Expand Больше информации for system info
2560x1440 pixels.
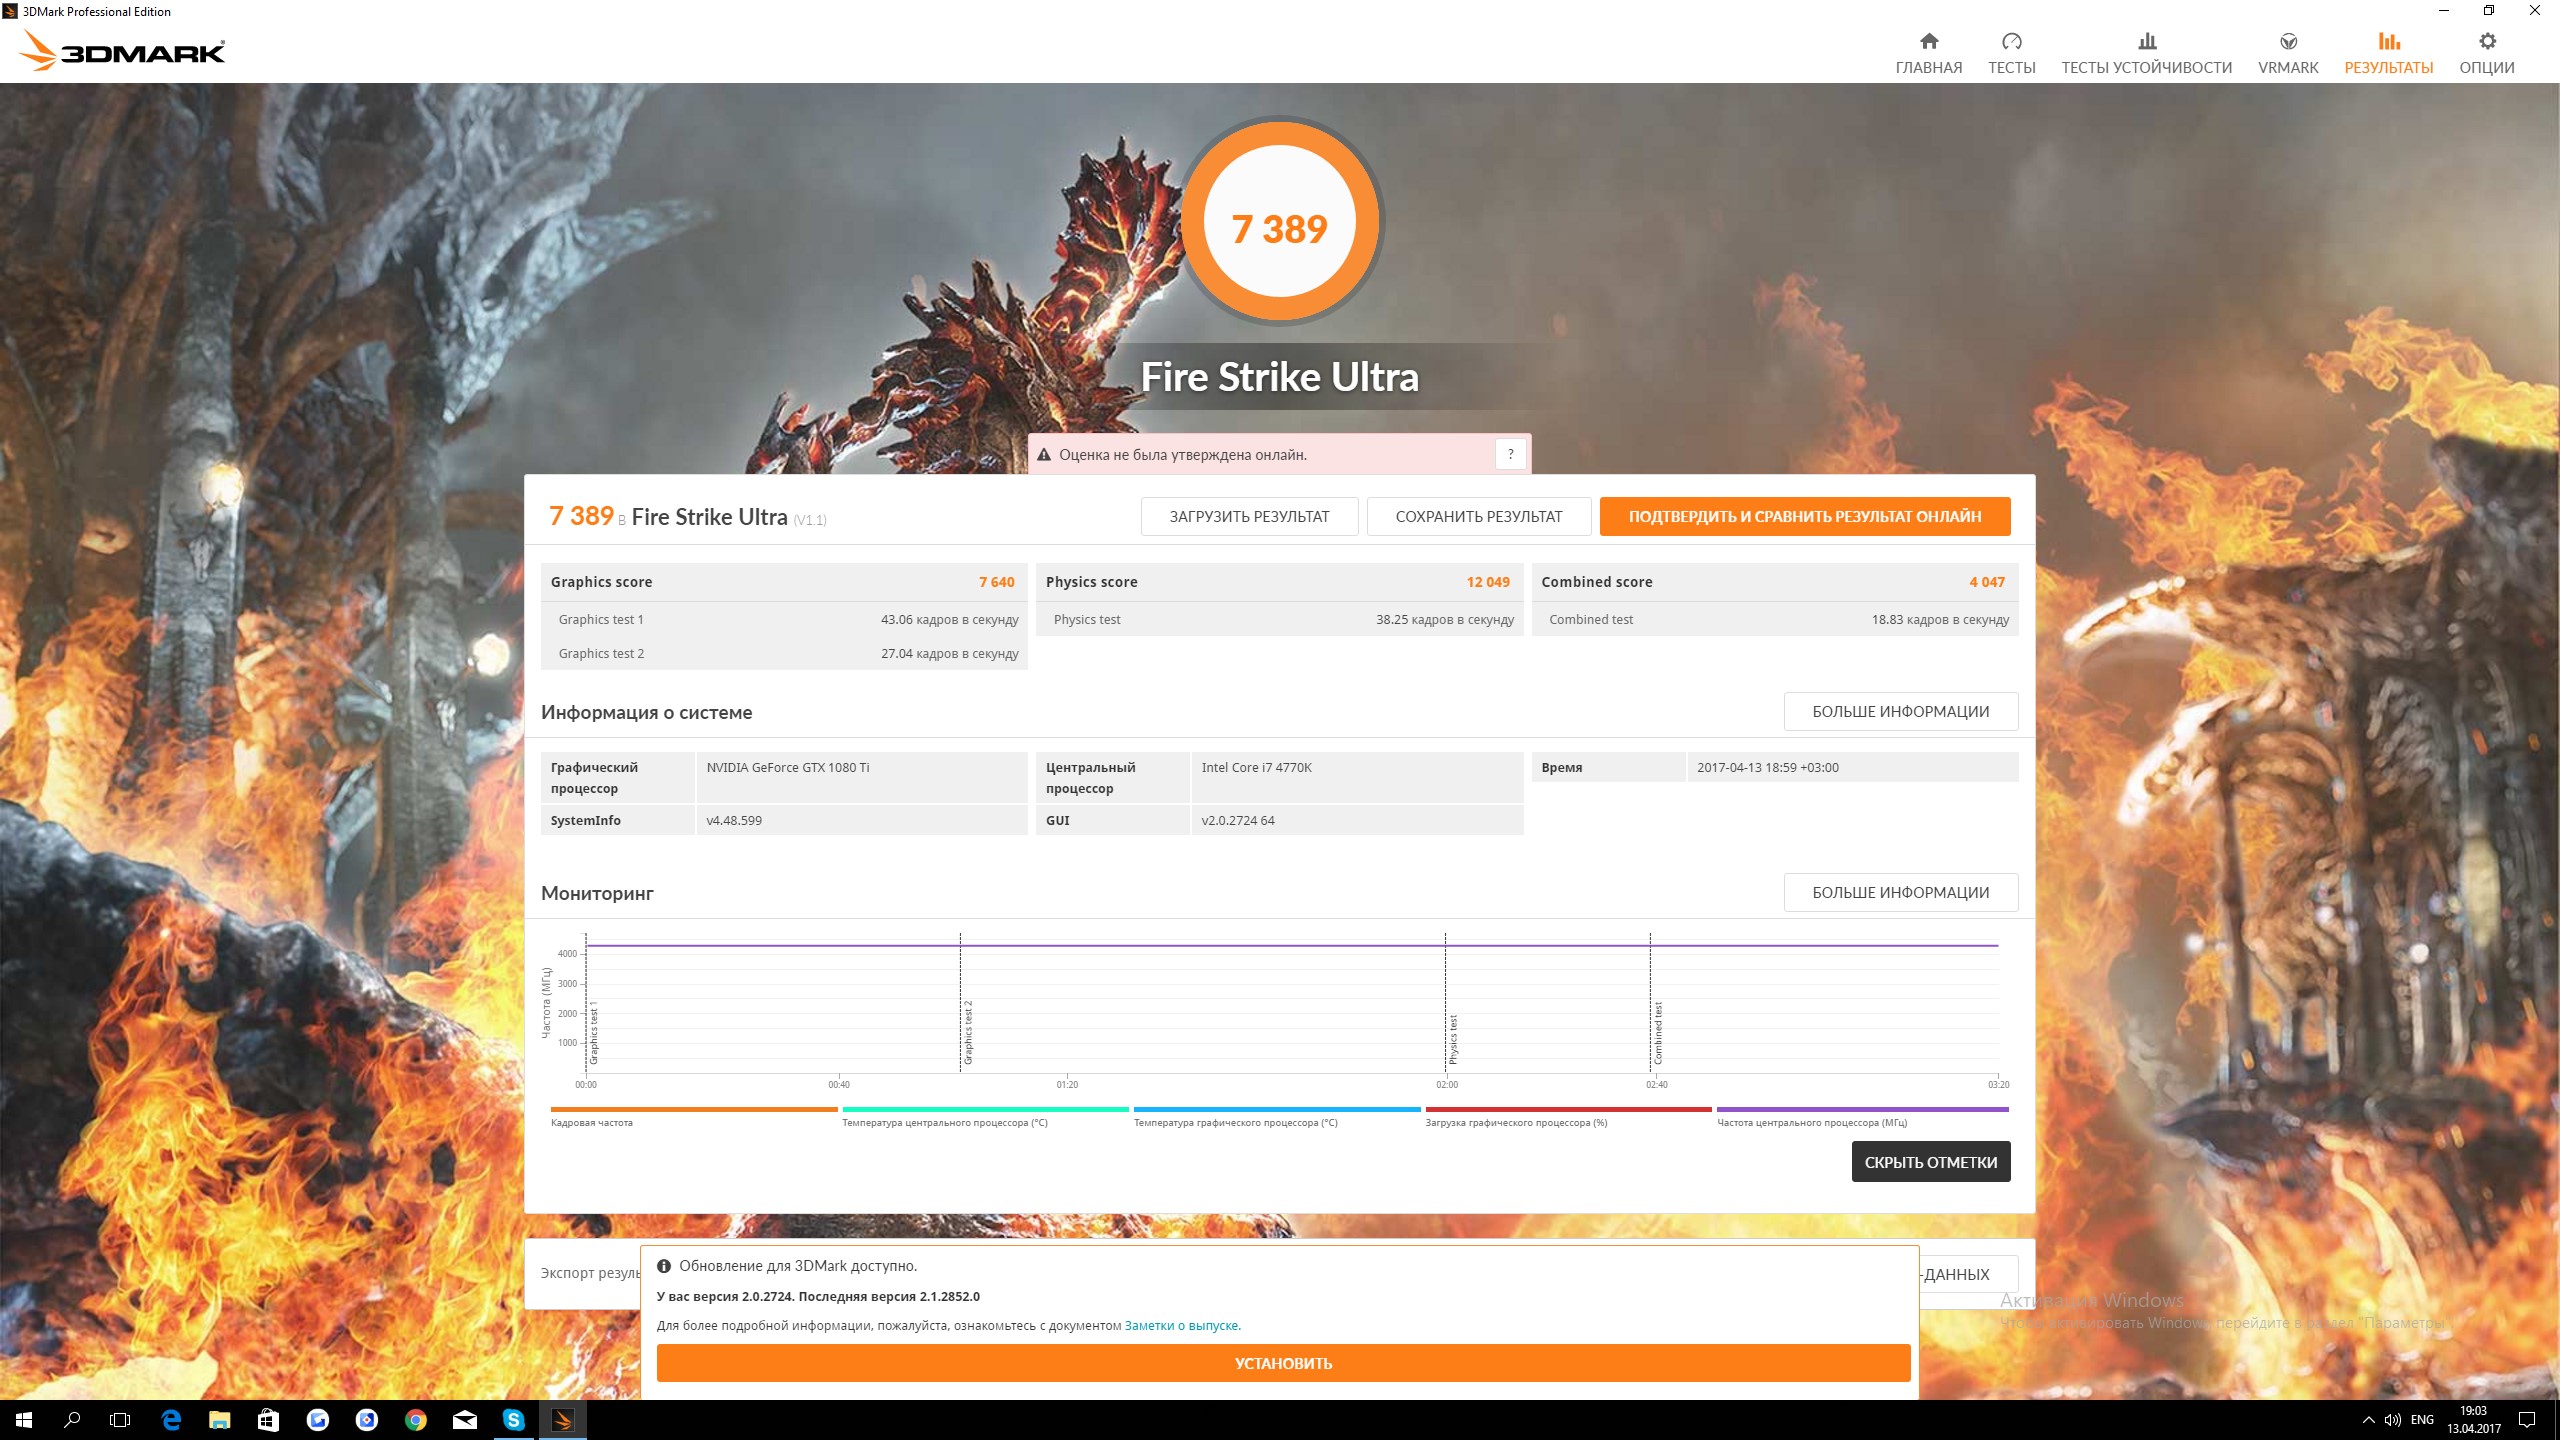click(1900, 711)
